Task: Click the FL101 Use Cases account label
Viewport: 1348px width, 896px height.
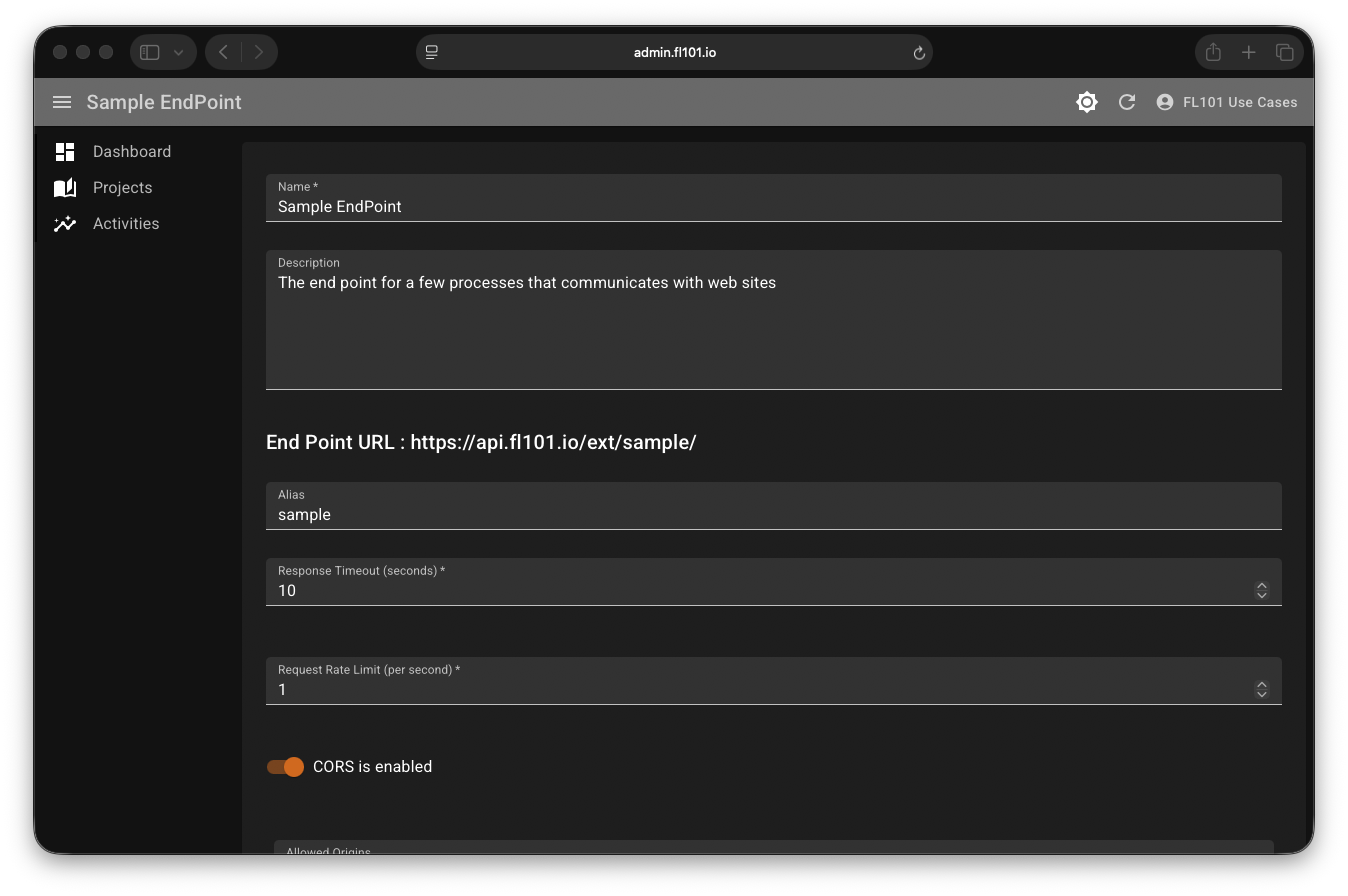Action: 1240,102
